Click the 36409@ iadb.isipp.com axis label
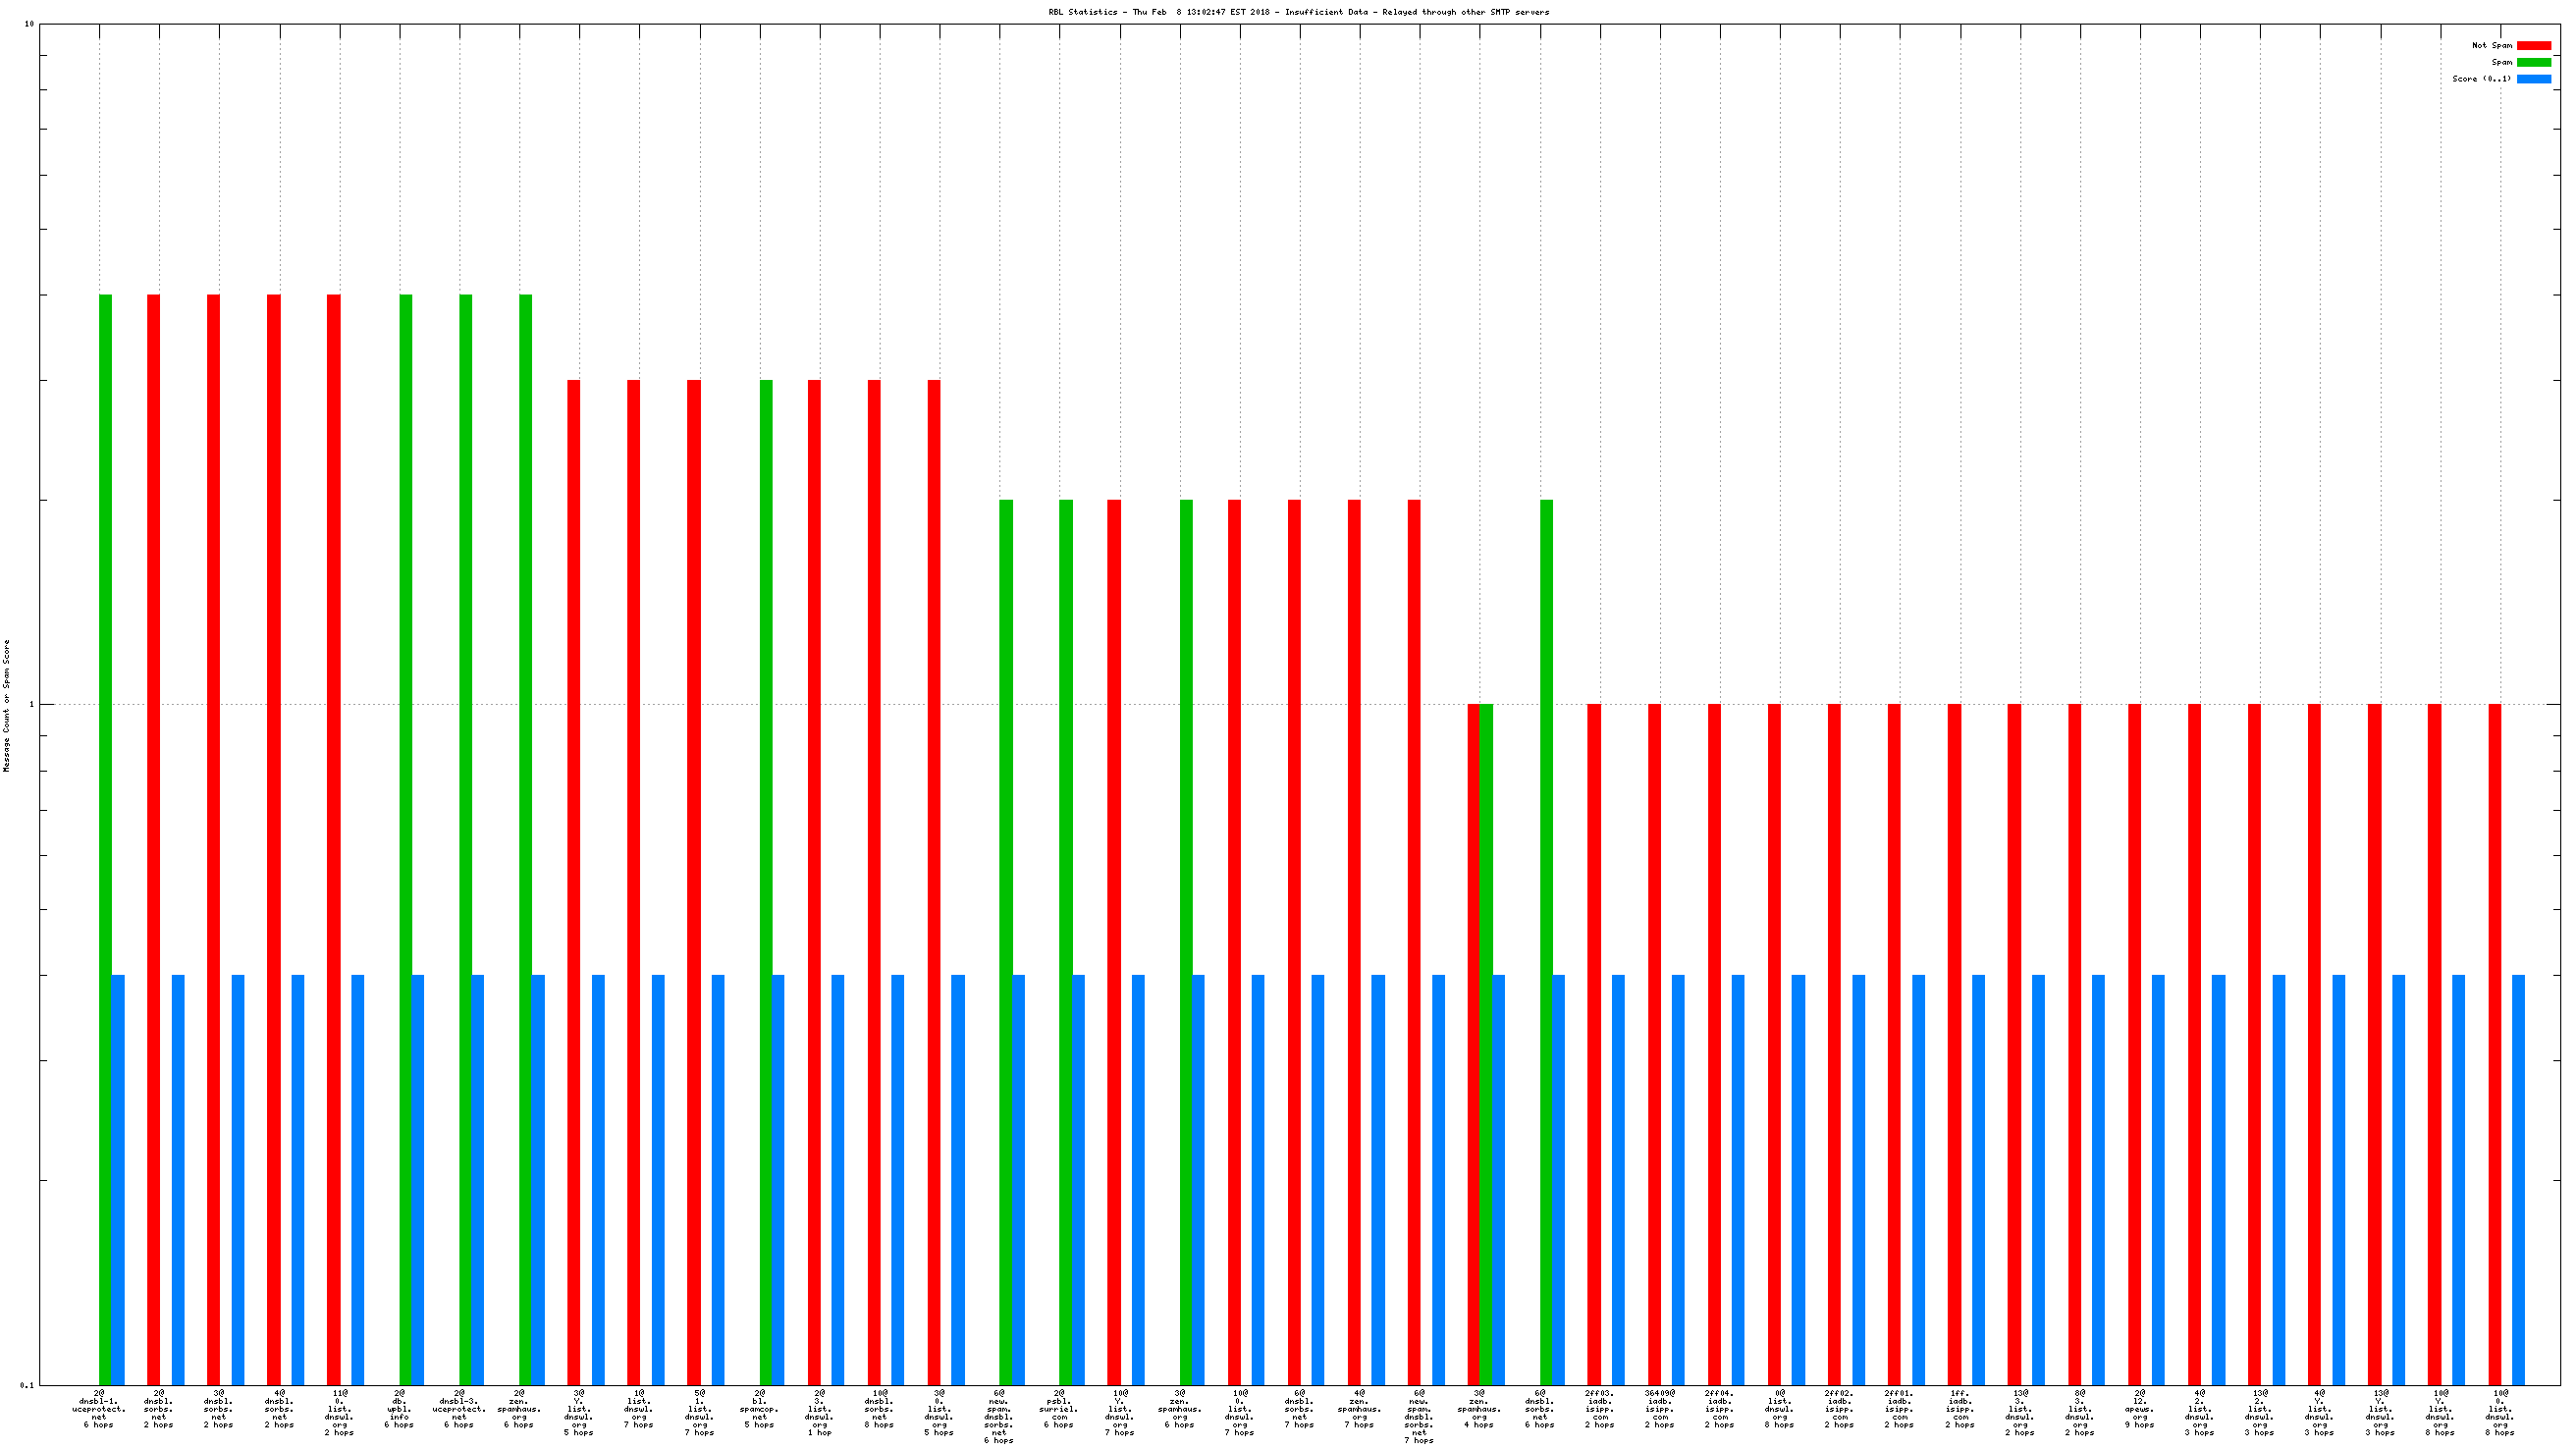 pyautogui.click(x=1659, y=1408)
